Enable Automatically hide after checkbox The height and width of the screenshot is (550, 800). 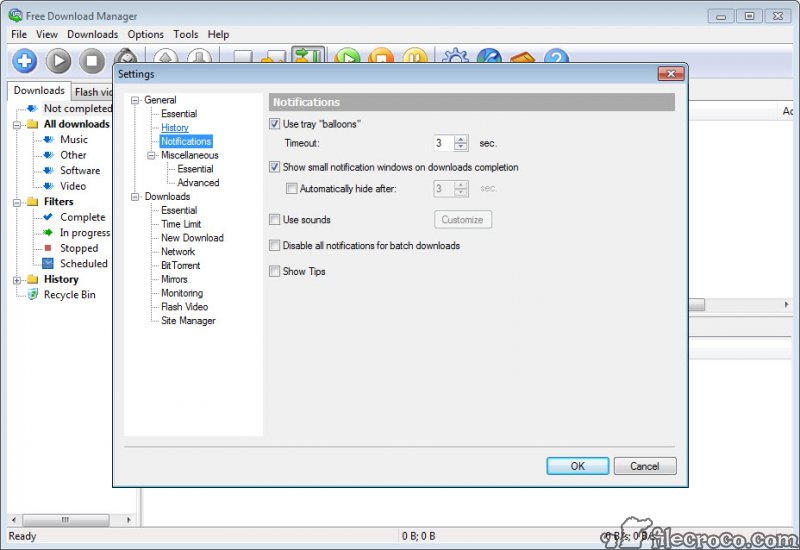click(291, 188)
